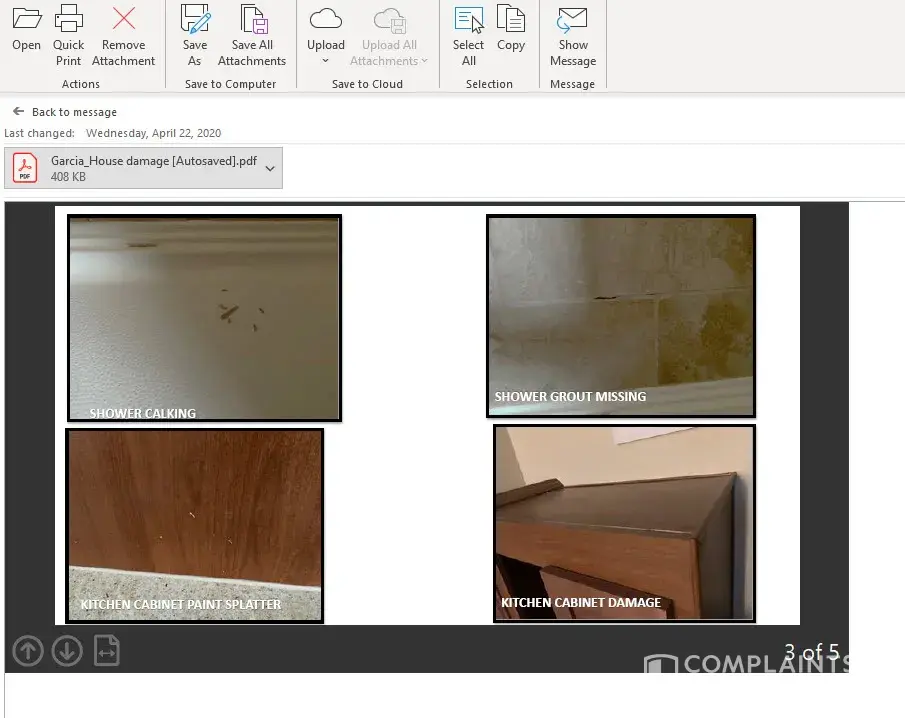Copy the attachment using Copy icon

(x=511, y=19)
